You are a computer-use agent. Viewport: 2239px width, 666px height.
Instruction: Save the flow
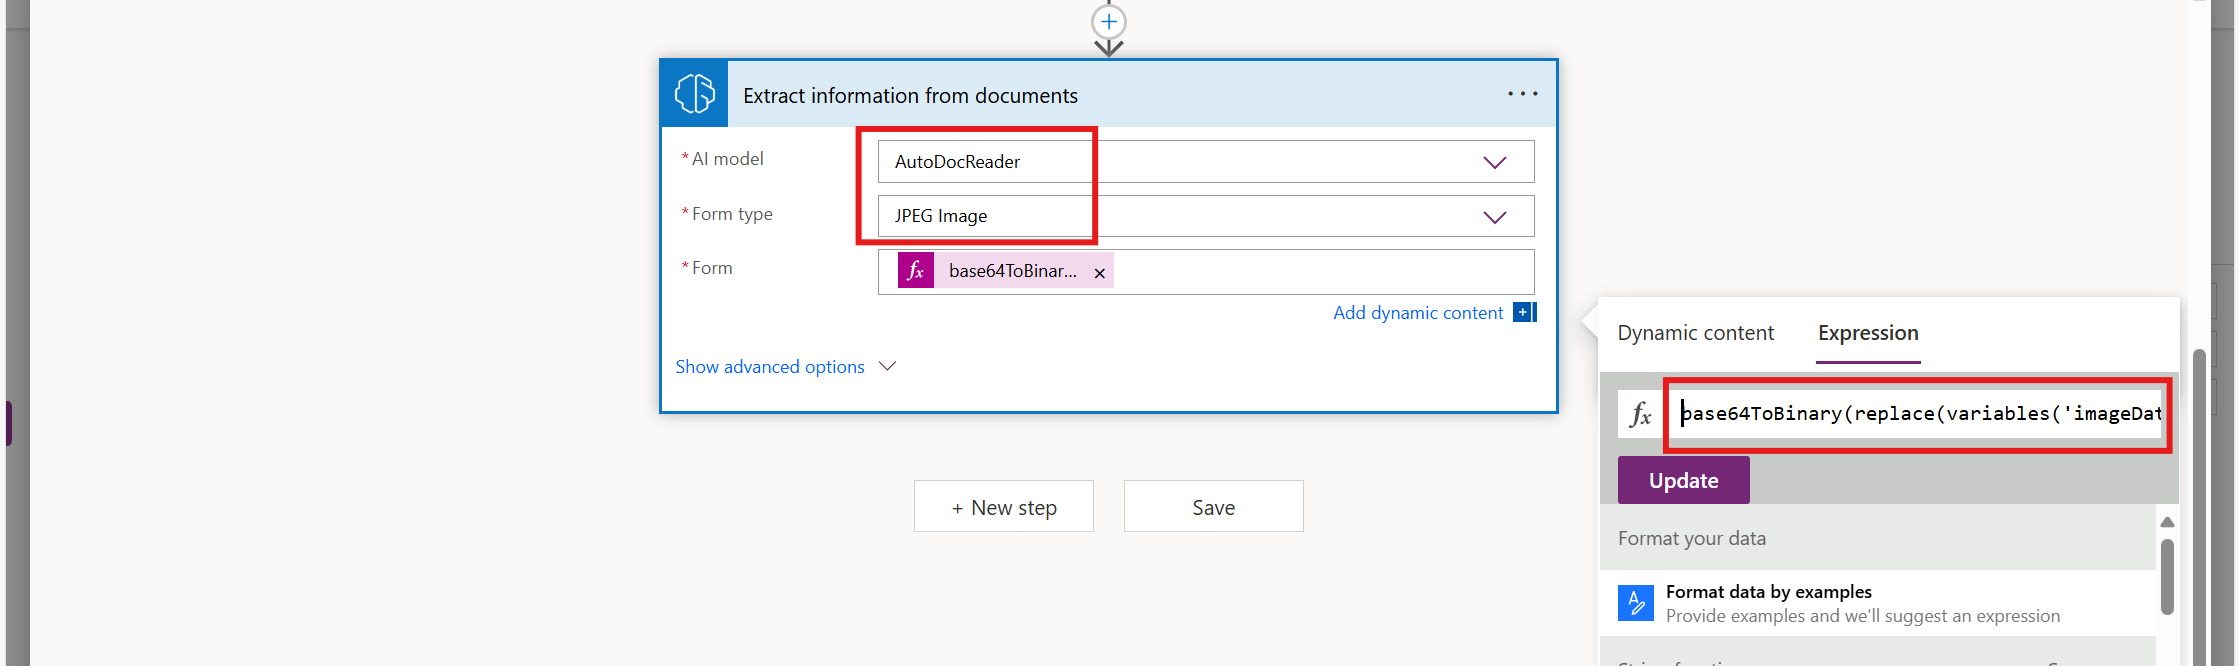click(1213, 507)
